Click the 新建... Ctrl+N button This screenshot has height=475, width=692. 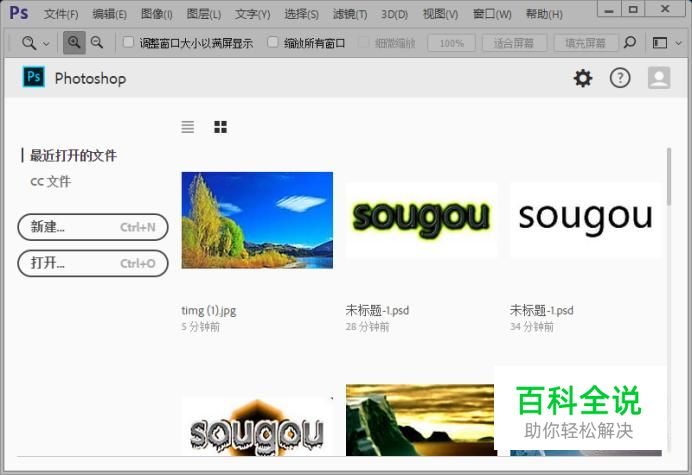coord(93,227)
